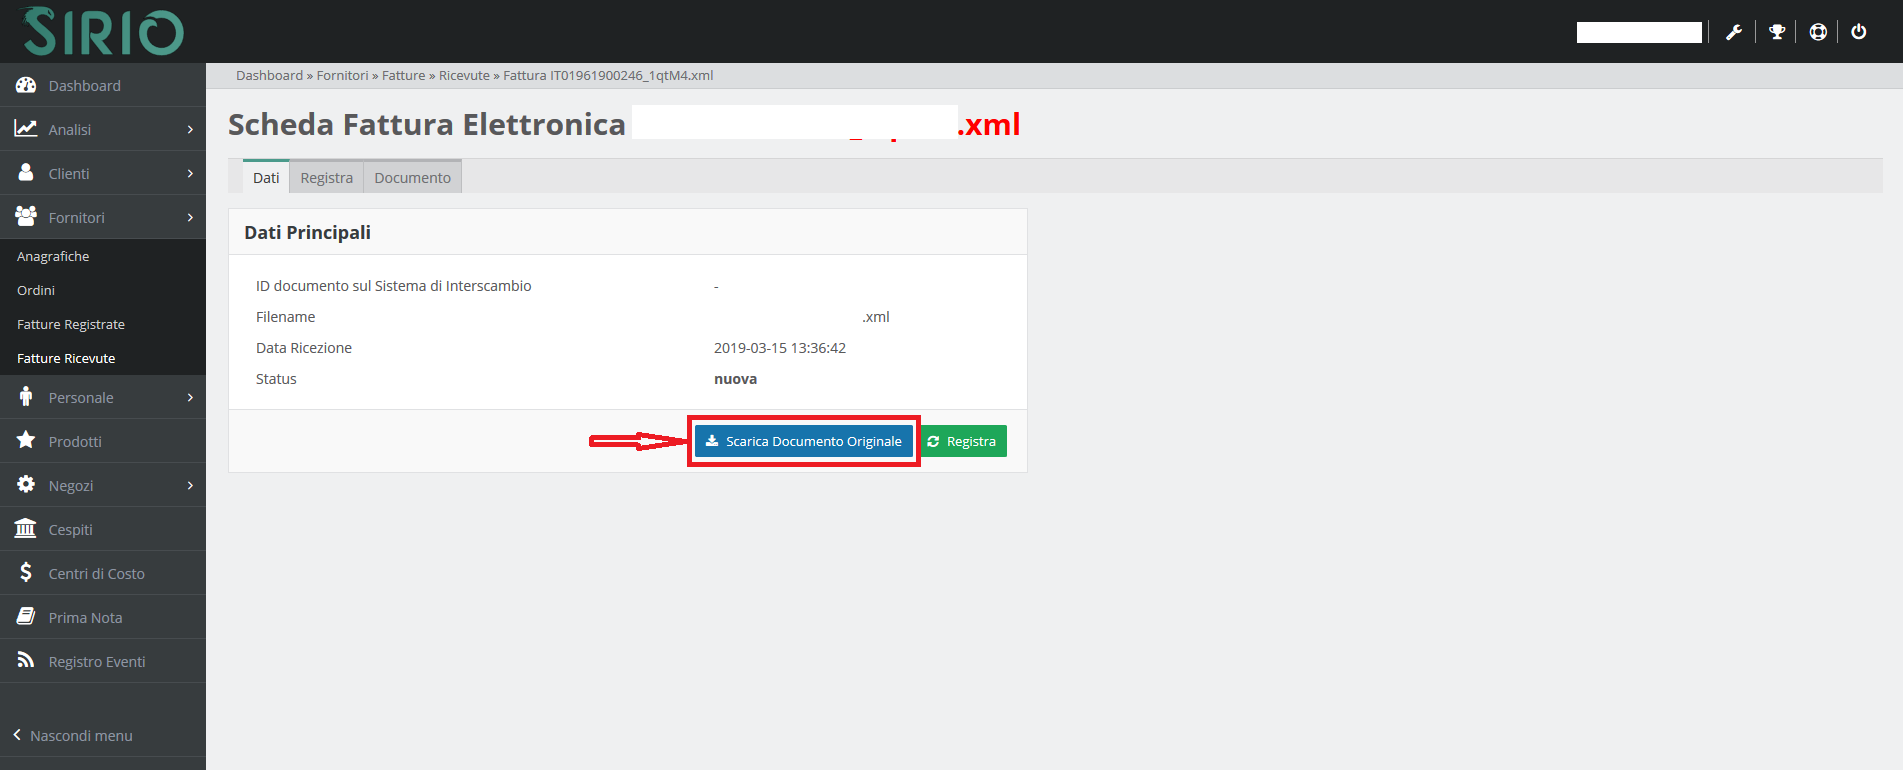Click the Registro Eventi feed icon

(x=26, y=661)
